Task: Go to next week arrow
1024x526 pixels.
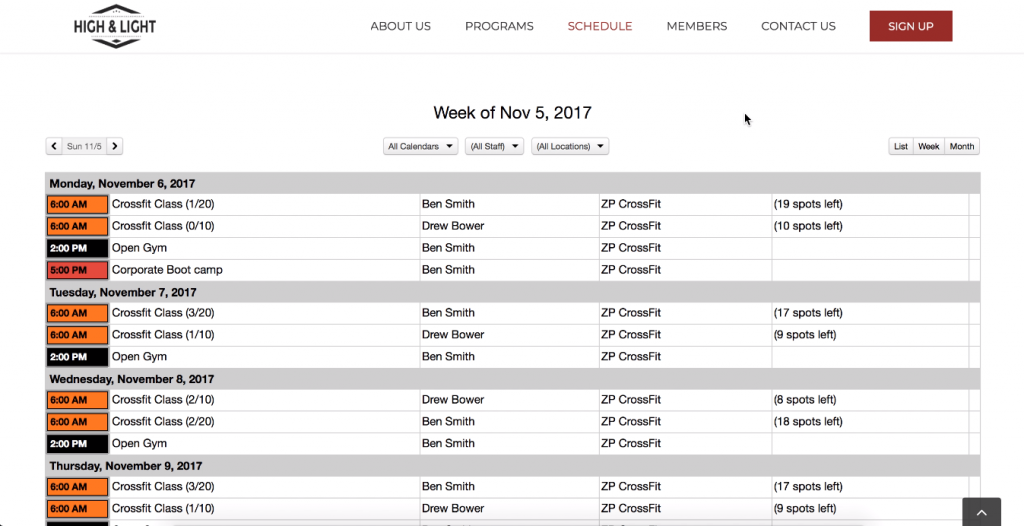Action: 115,146
